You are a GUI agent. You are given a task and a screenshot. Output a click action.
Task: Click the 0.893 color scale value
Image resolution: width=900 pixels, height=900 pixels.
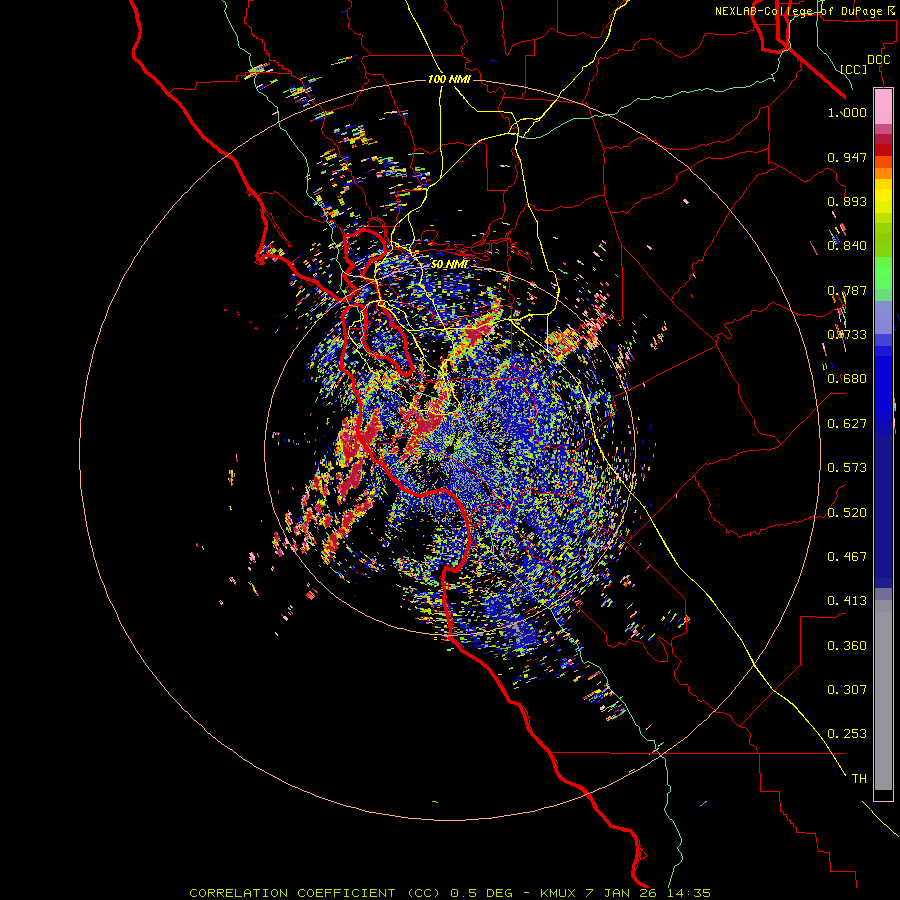(x=847, y=201)
